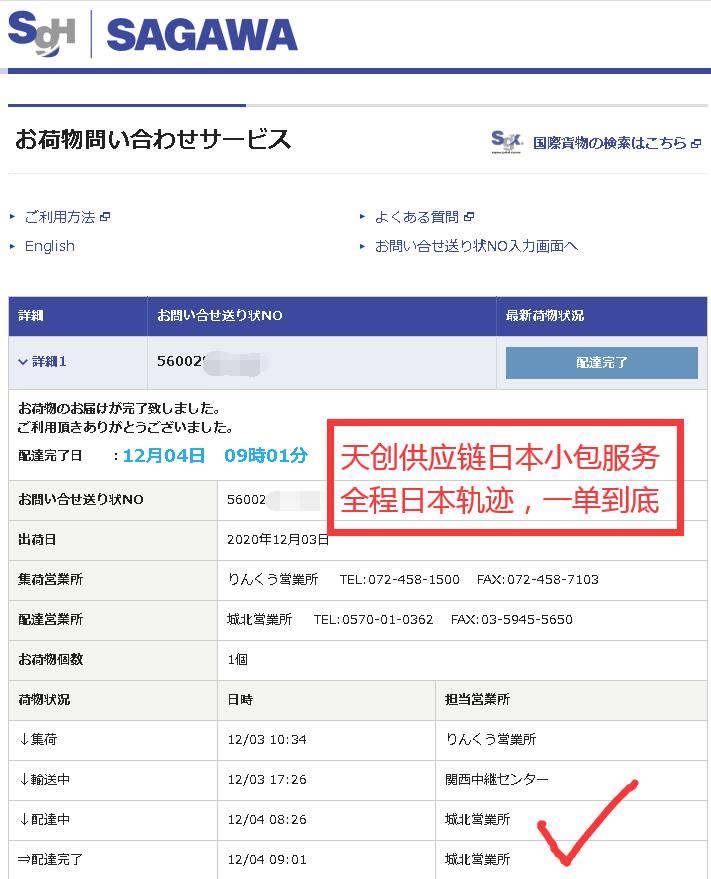Screen dimensions: 711x879
Task: Click delivery date 12月04日
Action: point(164,456)
